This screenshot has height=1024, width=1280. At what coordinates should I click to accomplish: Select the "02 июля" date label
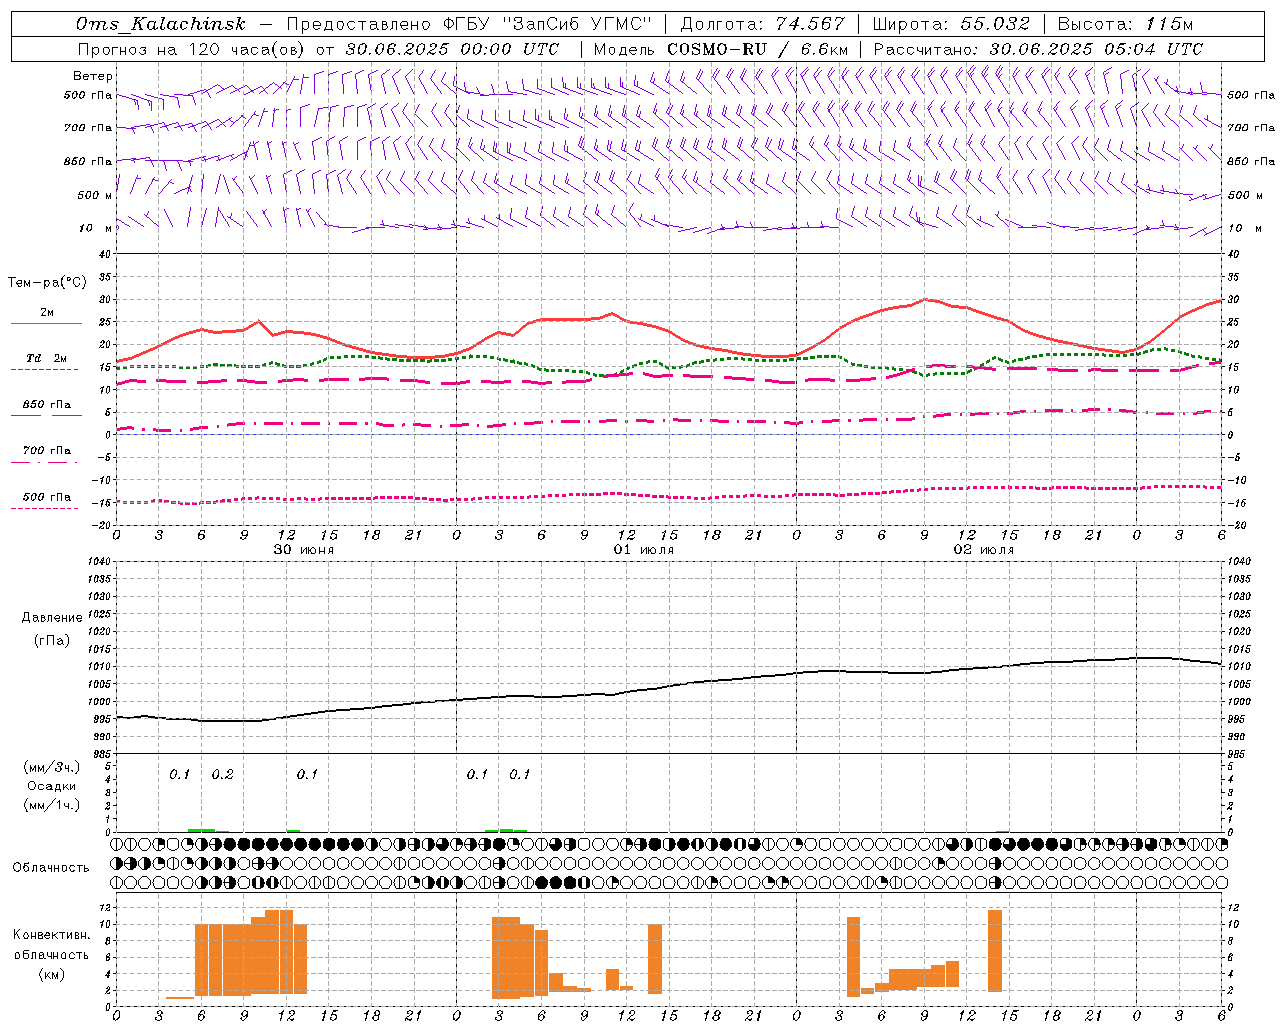click(984, 550)
